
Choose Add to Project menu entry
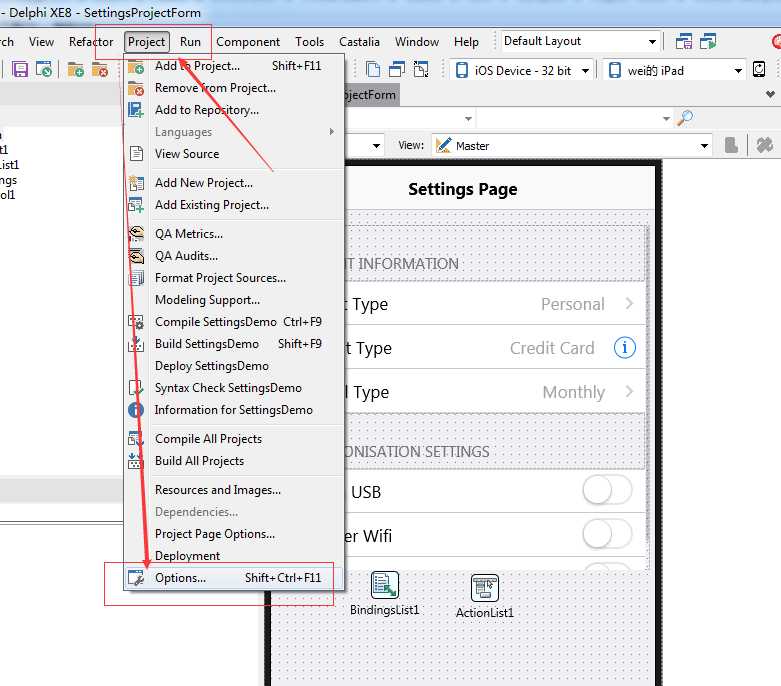pyautogui.click(x=234, y=66)
